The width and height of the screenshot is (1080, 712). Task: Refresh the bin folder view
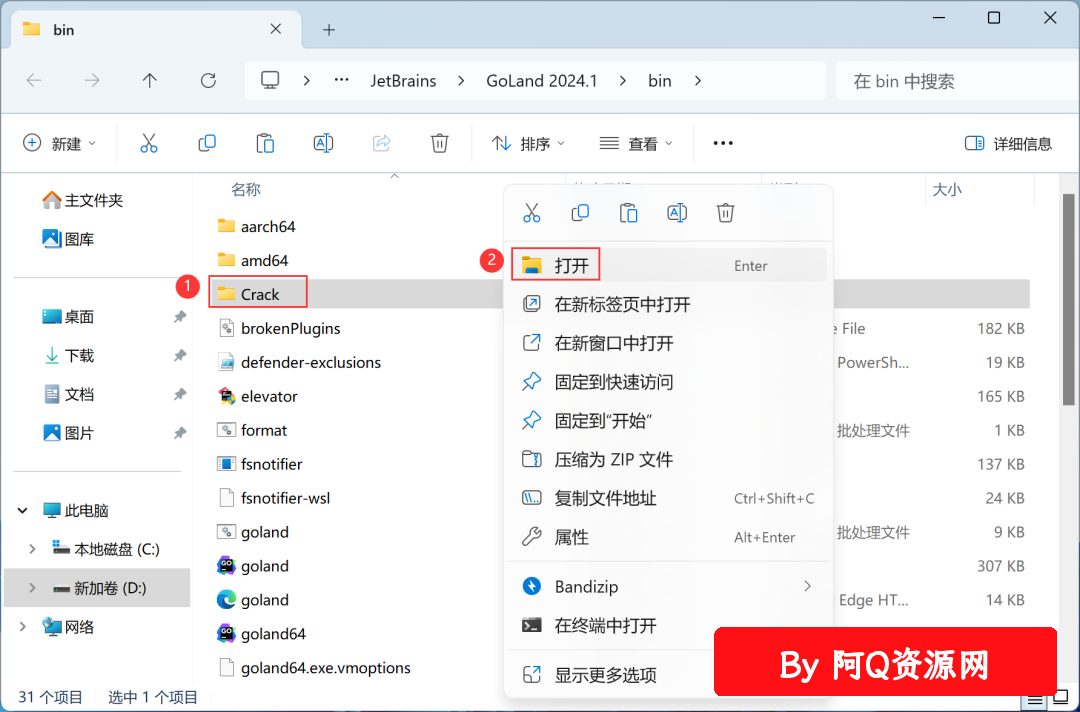(x=208, y=81)
